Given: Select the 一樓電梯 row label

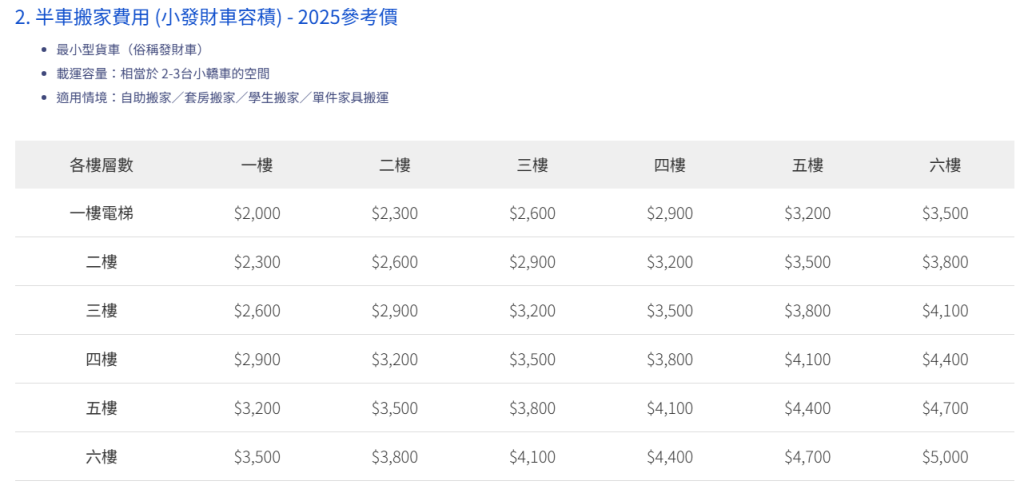Looking at the screenshot, I should point(101,213).
